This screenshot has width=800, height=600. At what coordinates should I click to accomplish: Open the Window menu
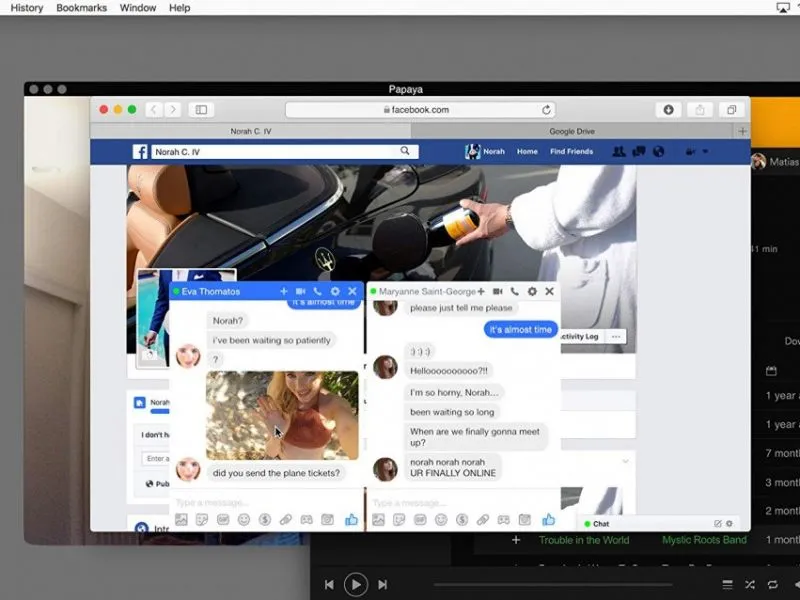tap(138, 8)
